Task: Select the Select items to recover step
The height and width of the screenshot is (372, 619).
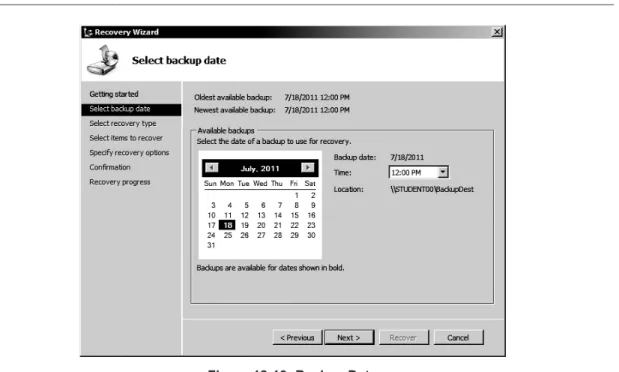Action: coord(126,138)
